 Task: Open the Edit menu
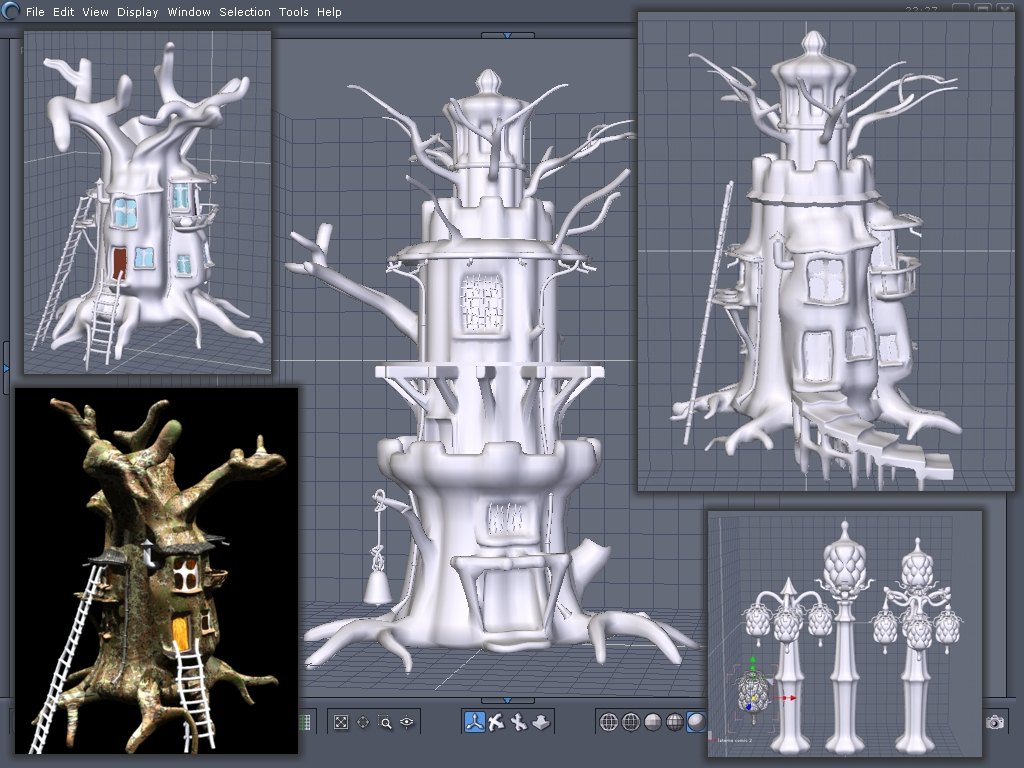63,12
